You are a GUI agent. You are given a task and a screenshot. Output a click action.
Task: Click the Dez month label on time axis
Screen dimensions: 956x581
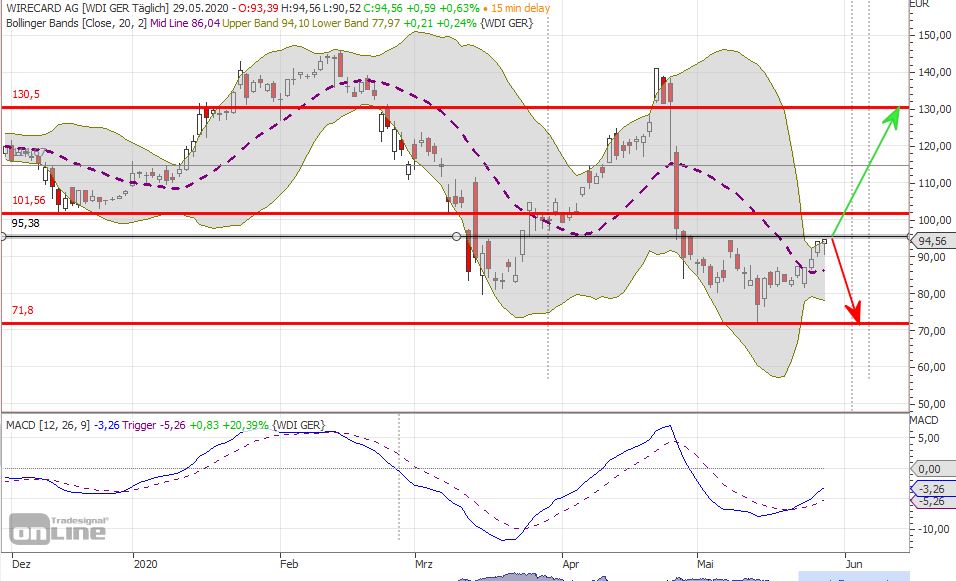coord(21,564)
